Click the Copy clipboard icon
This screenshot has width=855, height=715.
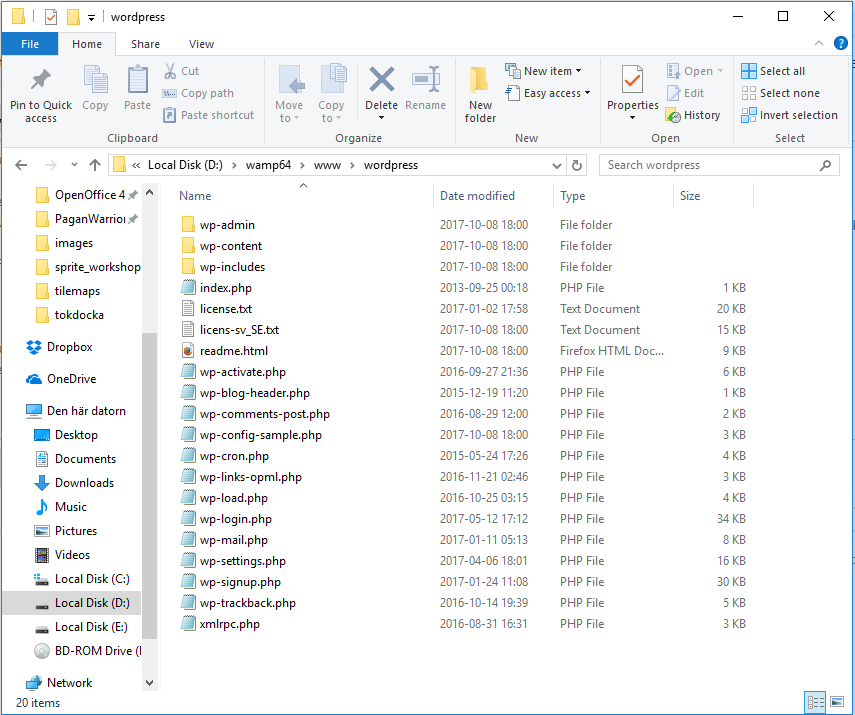[95, 80]
